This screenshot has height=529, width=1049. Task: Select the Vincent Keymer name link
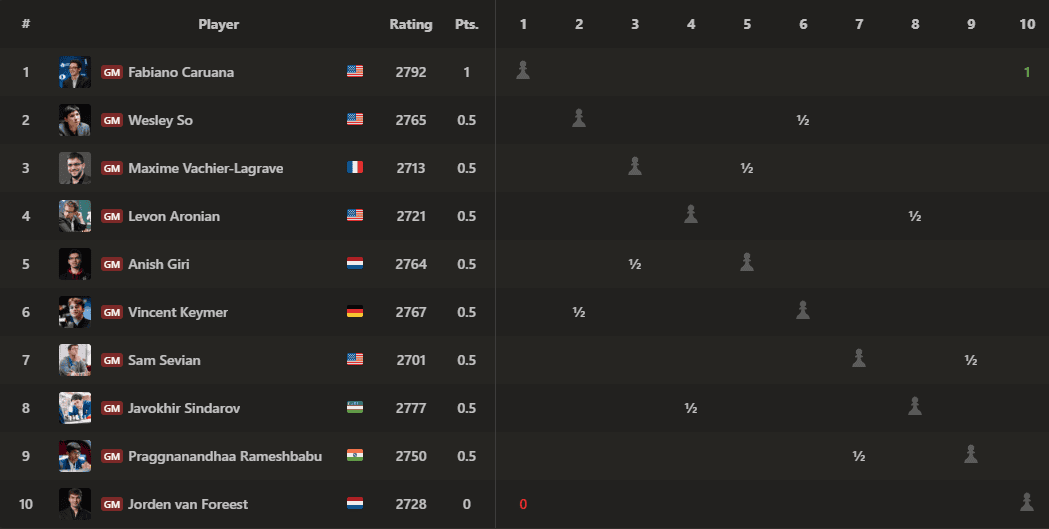(x=177, y=312)
